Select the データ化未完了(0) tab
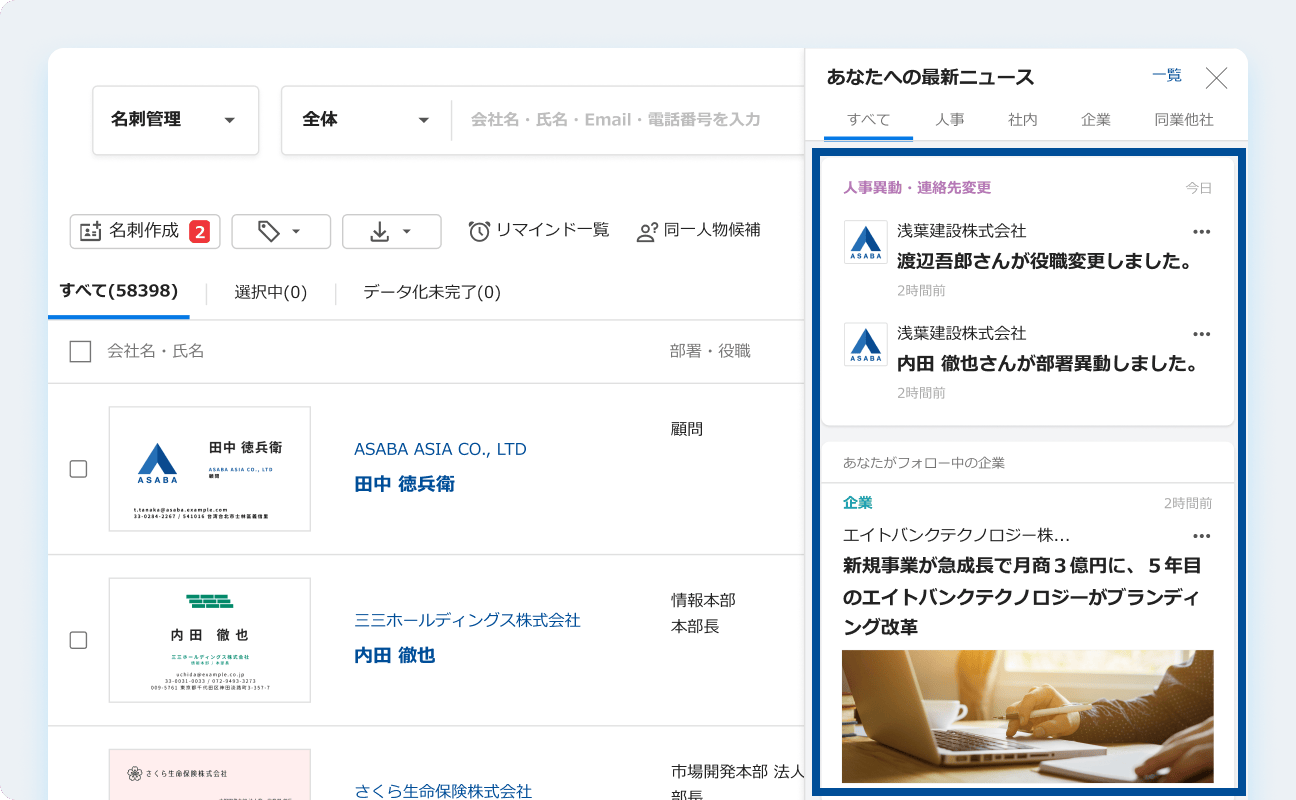This screenshot has height=800, width=1296. pos(431,292)
